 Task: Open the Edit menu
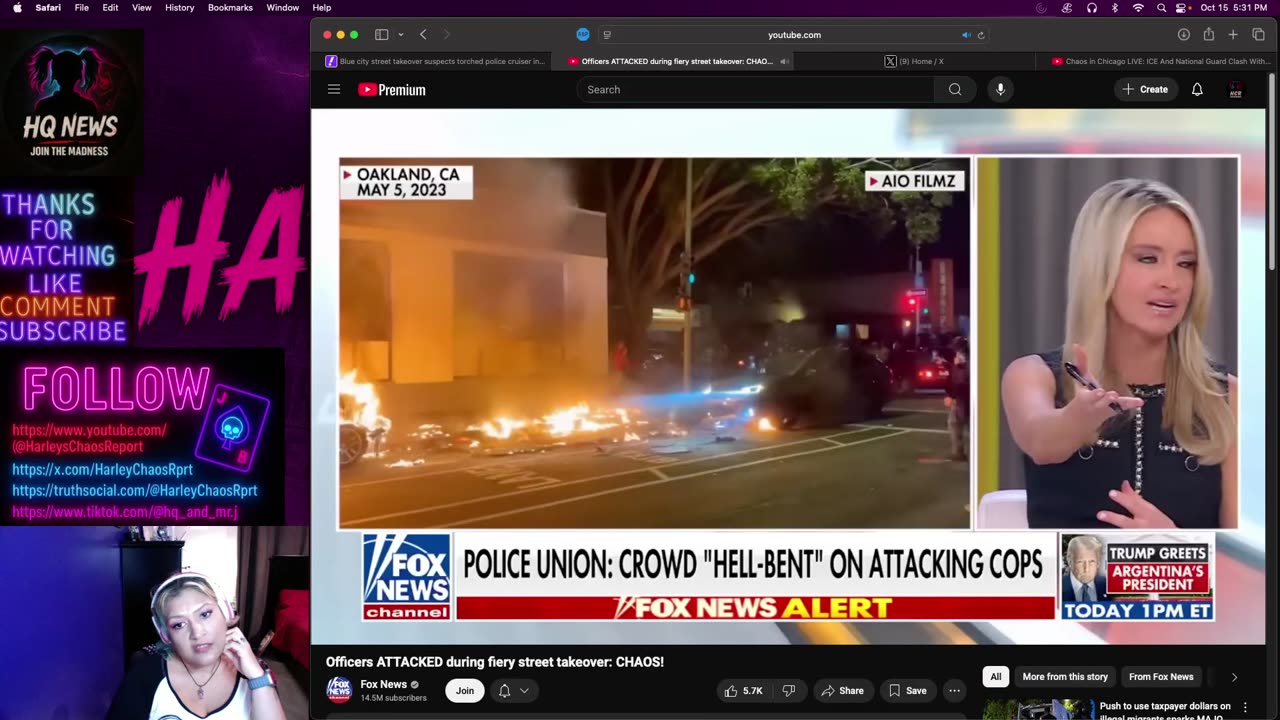(110, 7)
